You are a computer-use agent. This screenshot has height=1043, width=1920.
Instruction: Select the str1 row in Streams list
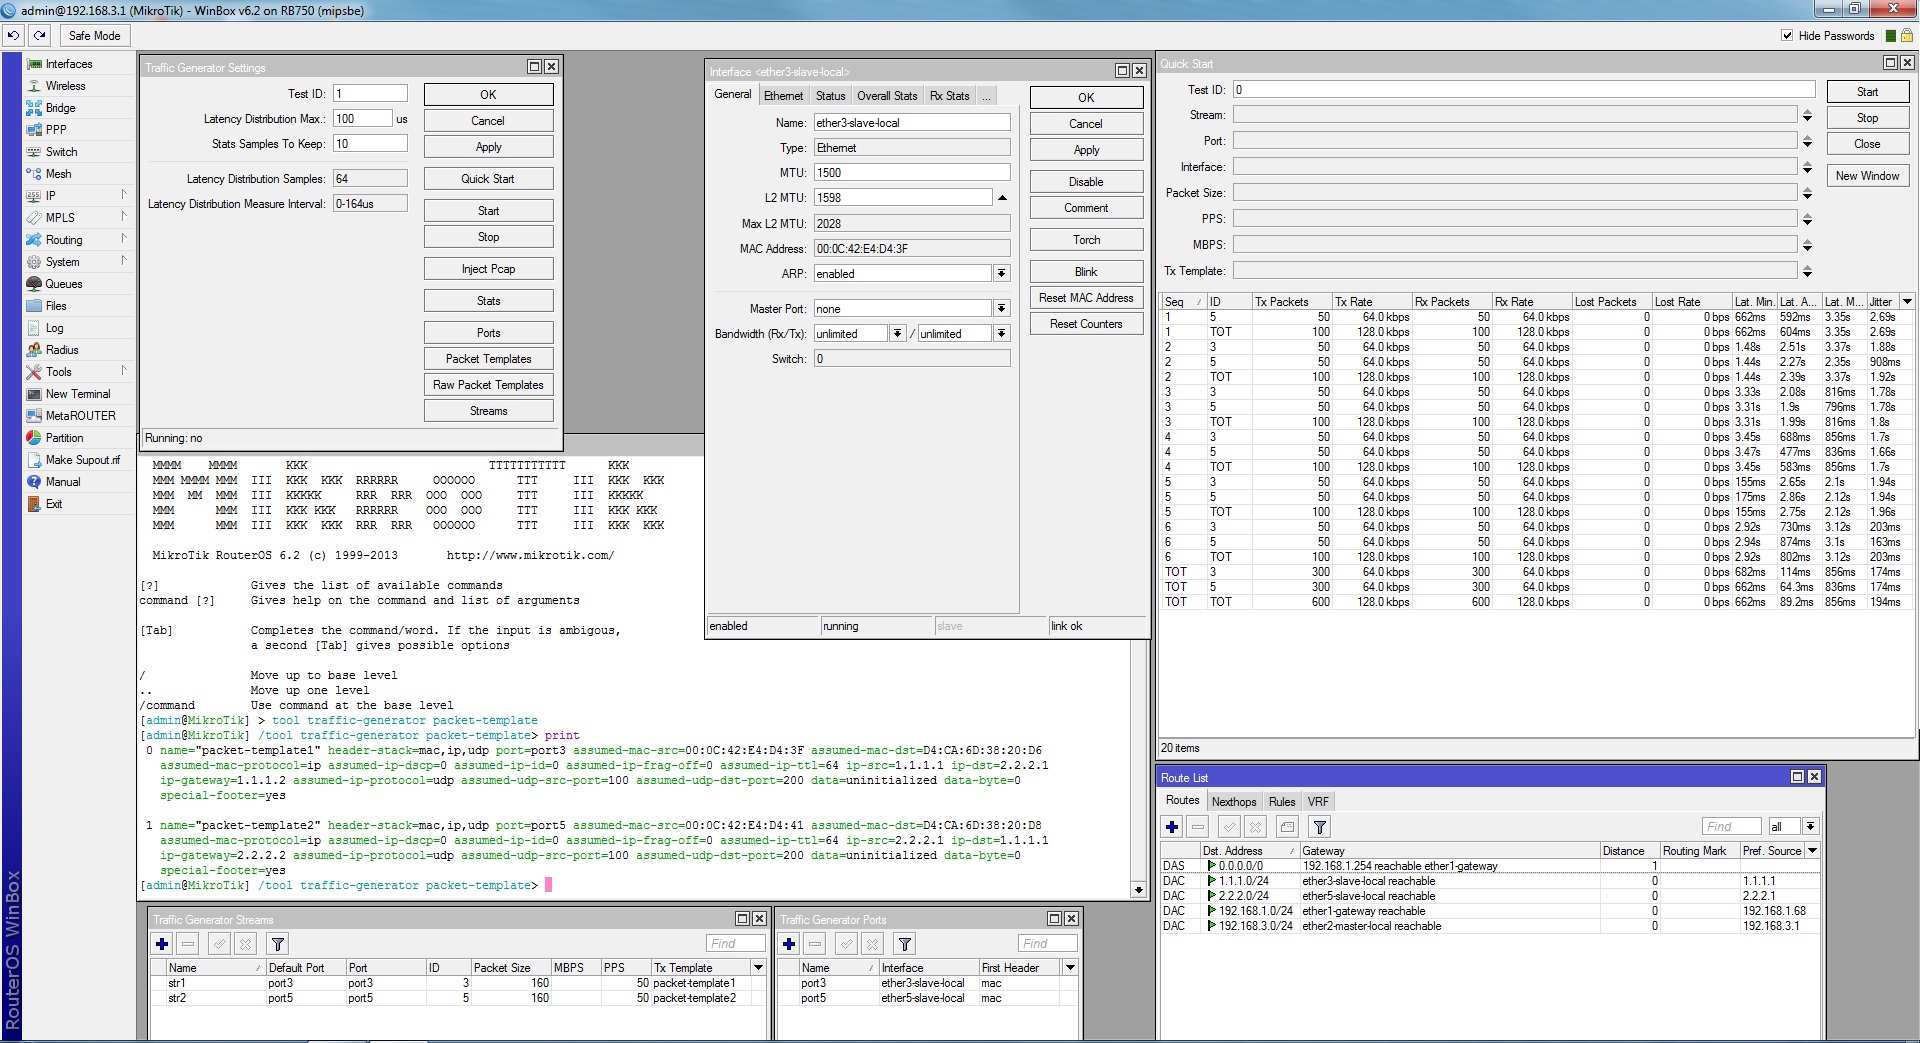[x=458, y=983]
